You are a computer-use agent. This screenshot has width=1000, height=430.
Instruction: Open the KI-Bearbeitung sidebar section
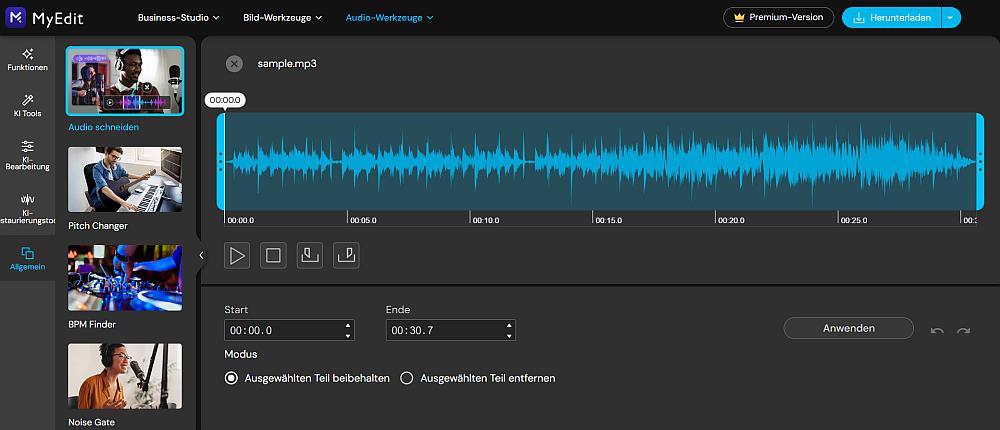[27, 153]
